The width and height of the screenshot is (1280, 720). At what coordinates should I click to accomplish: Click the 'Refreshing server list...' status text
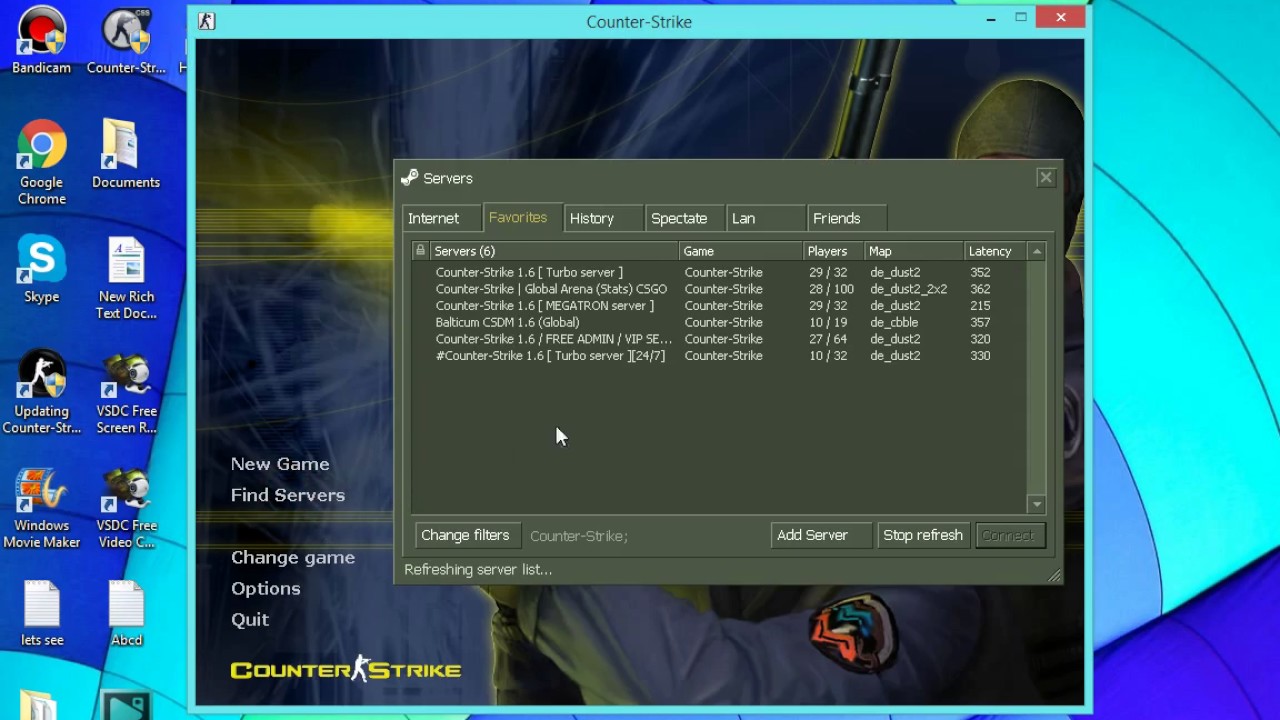tap(478, 569)
